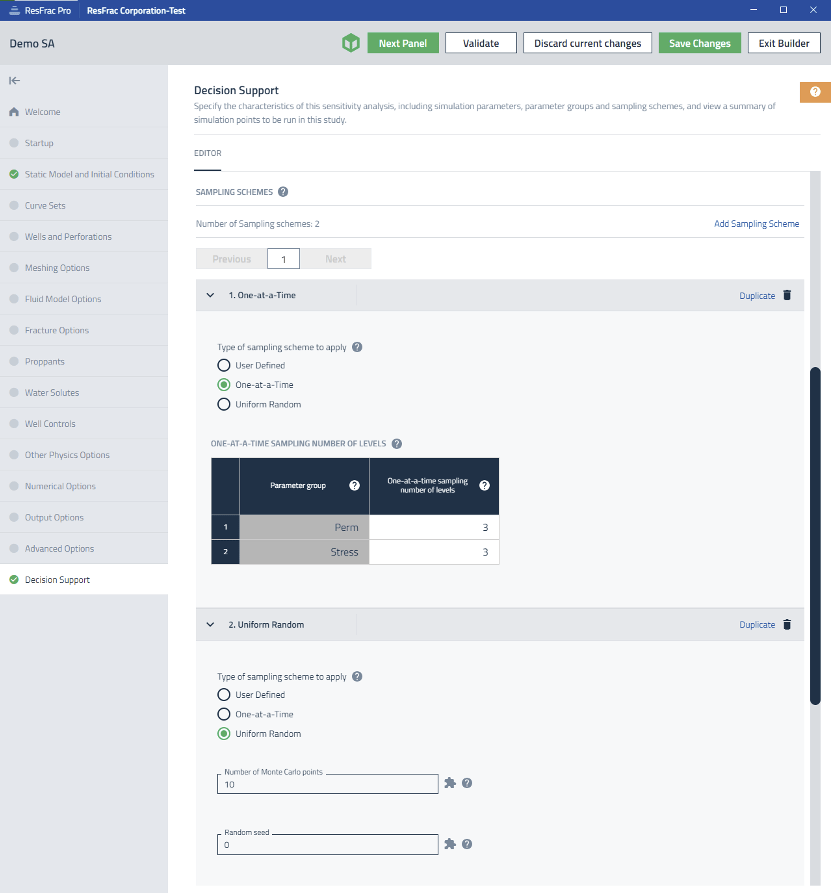Image resolution: width=833 pixels, height=893 pixels.
Task: Click help icon for One-at-a-time sampling number of levels heading
Action: pyautogui.click(x=397, y=444)
